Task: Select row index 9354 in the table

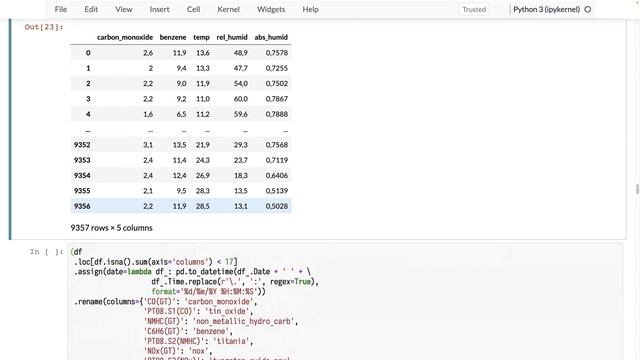Action: 82,175
